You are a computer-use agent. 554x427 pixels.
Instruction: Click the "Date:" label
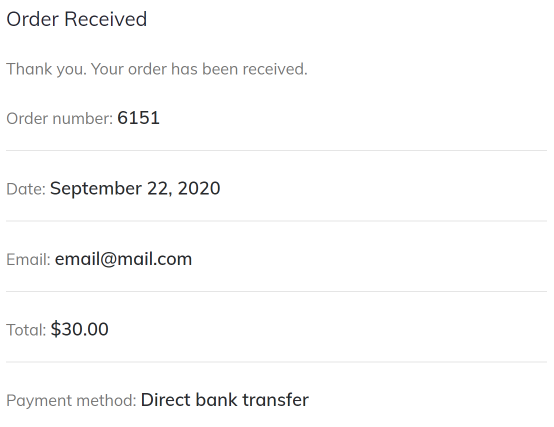coord(26,189)
